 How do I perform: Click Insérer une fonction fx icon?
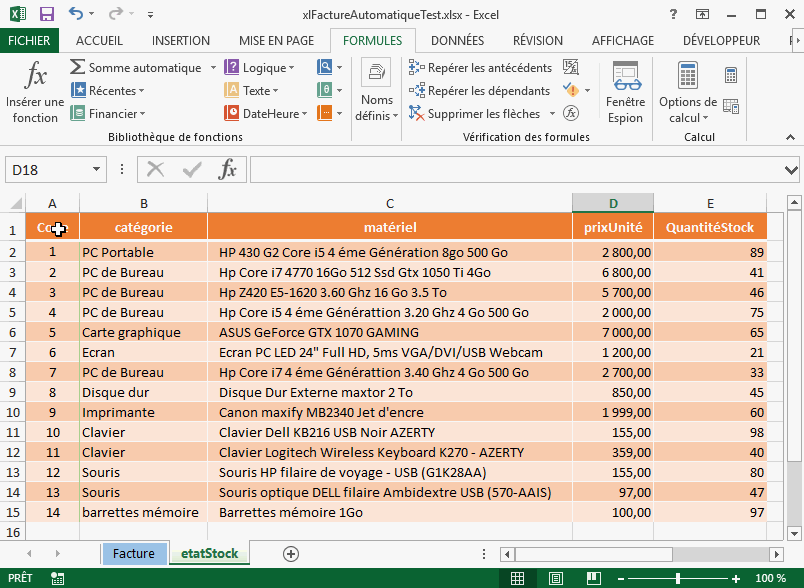[35, 75]
